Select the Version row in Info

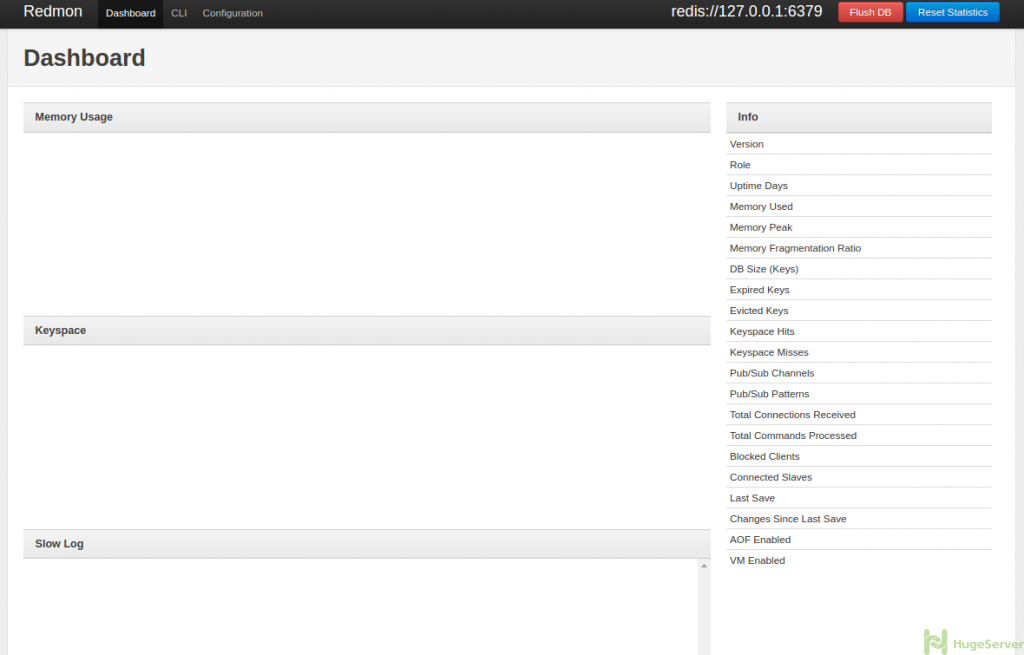(746, 144)
